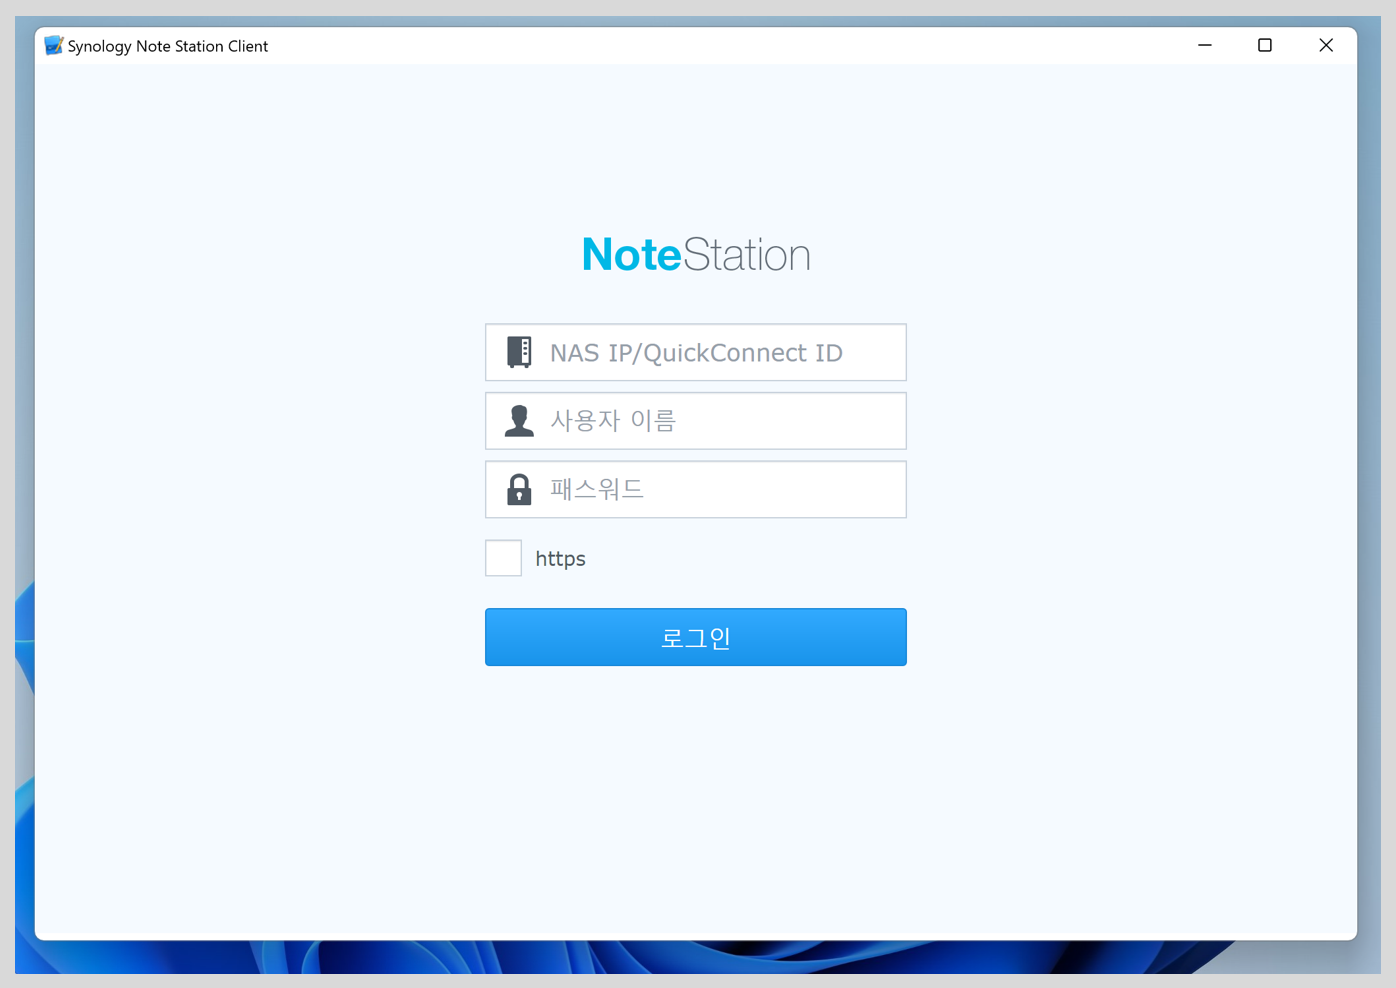This screenshot has height=988, width=1396.
Task: Minimize the Note Station Client window
Action: (x=1205, y=45)
